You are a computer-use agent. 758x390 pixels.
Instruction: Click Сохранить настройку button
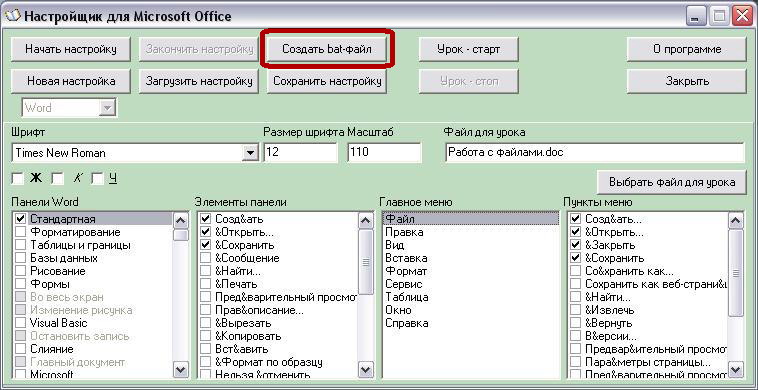pyautogui.click(x=327, y=81)
